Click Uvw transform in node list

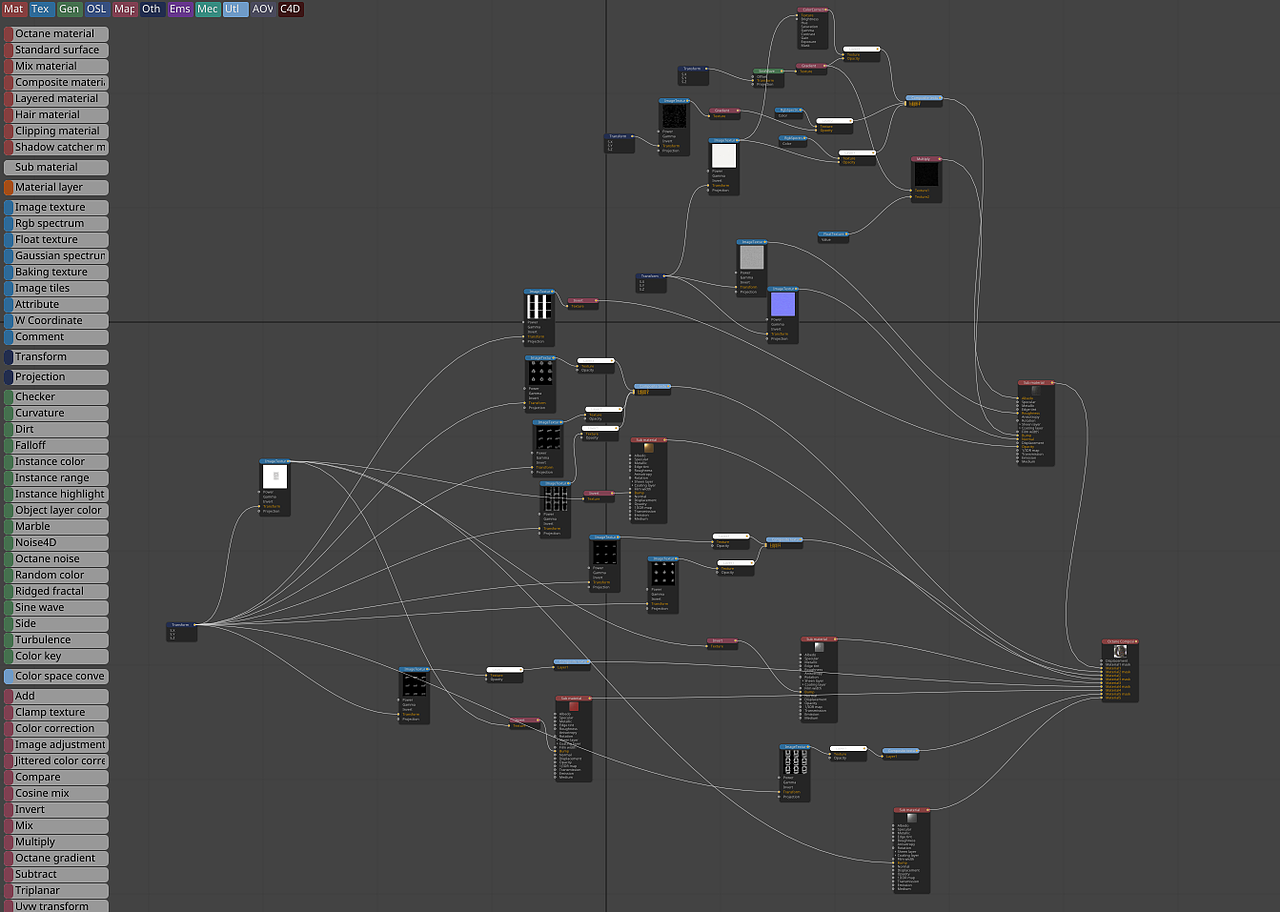pos(56,906)
